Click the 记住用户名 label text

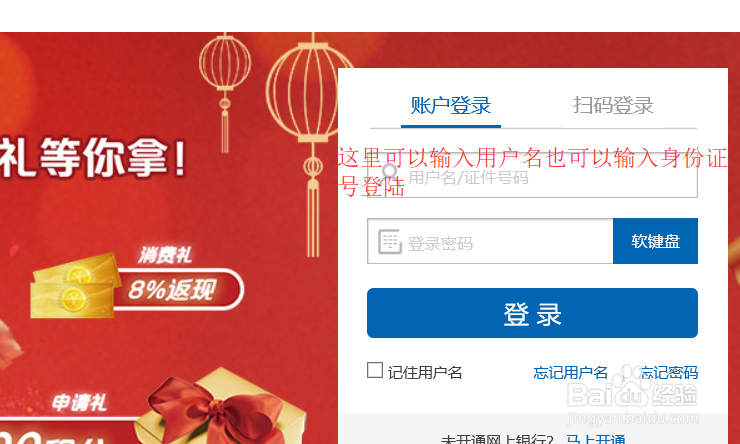425,373
